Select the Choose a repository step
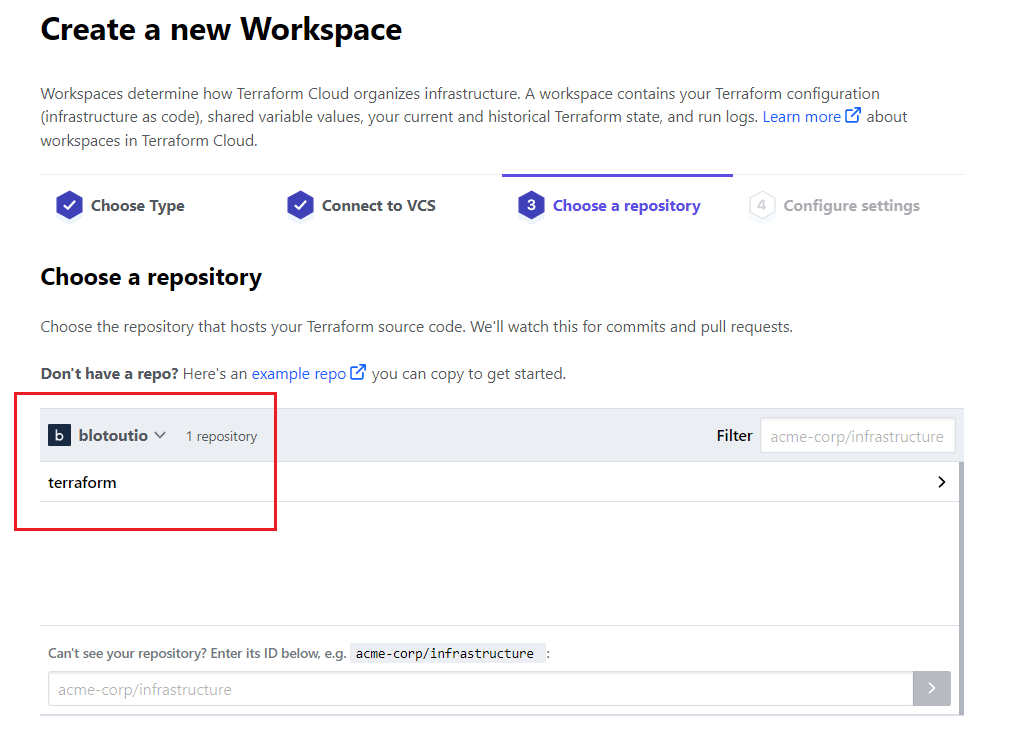The image size is (1023, 756). [x=609, y=205]
